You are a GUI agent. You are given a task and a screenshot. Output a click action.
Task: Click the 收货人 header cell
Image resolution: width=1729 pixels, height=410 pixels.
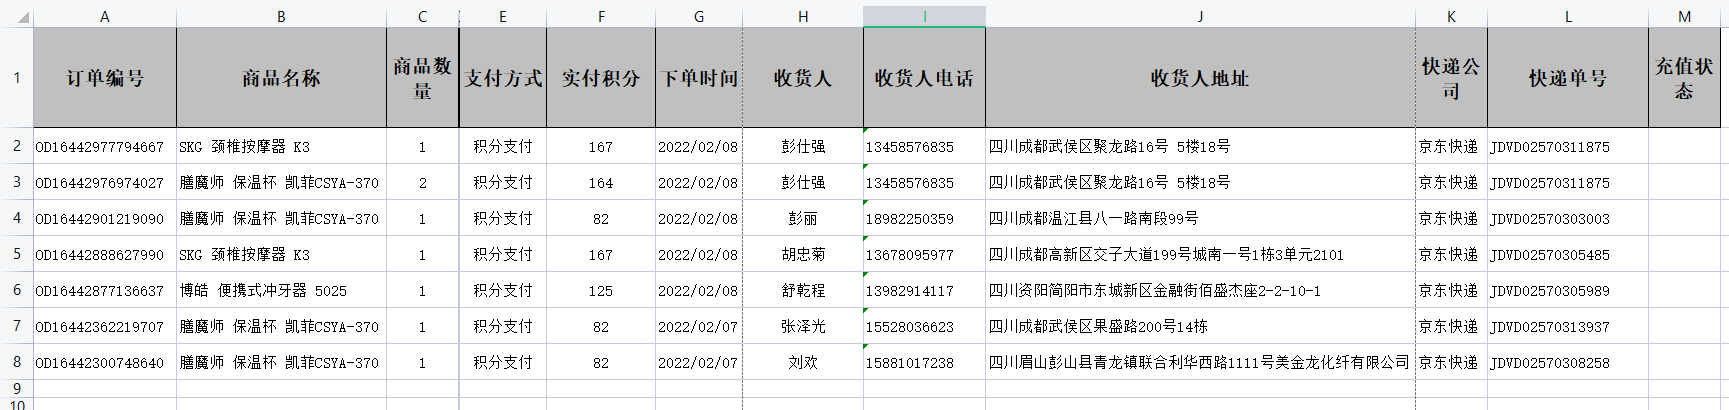pos(803,78)
